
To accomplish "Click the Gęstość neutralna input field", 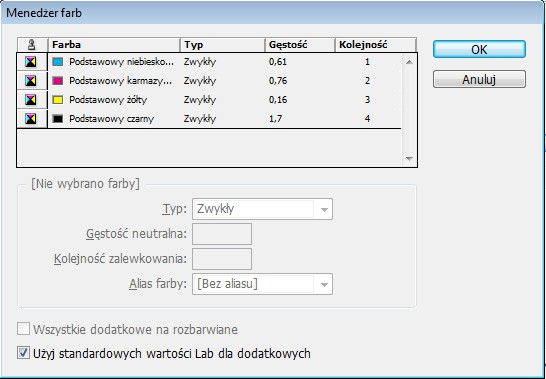I will tap(222, 234).
